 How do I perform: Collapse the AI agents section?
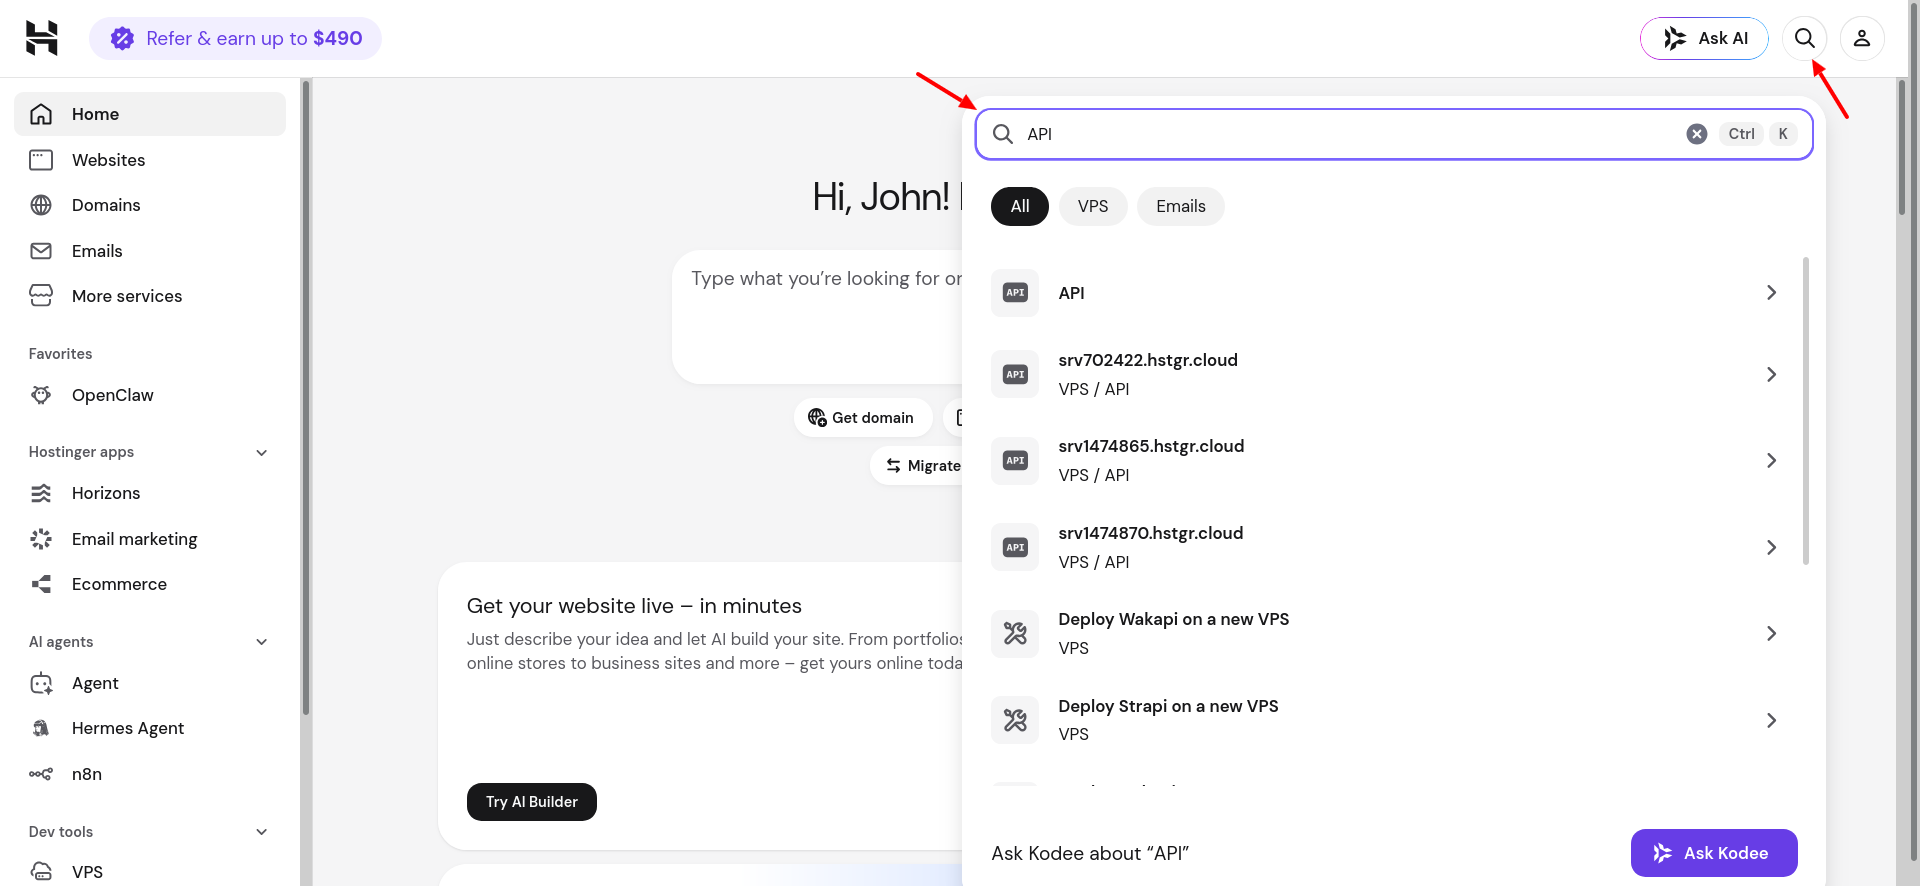(262, 642)
